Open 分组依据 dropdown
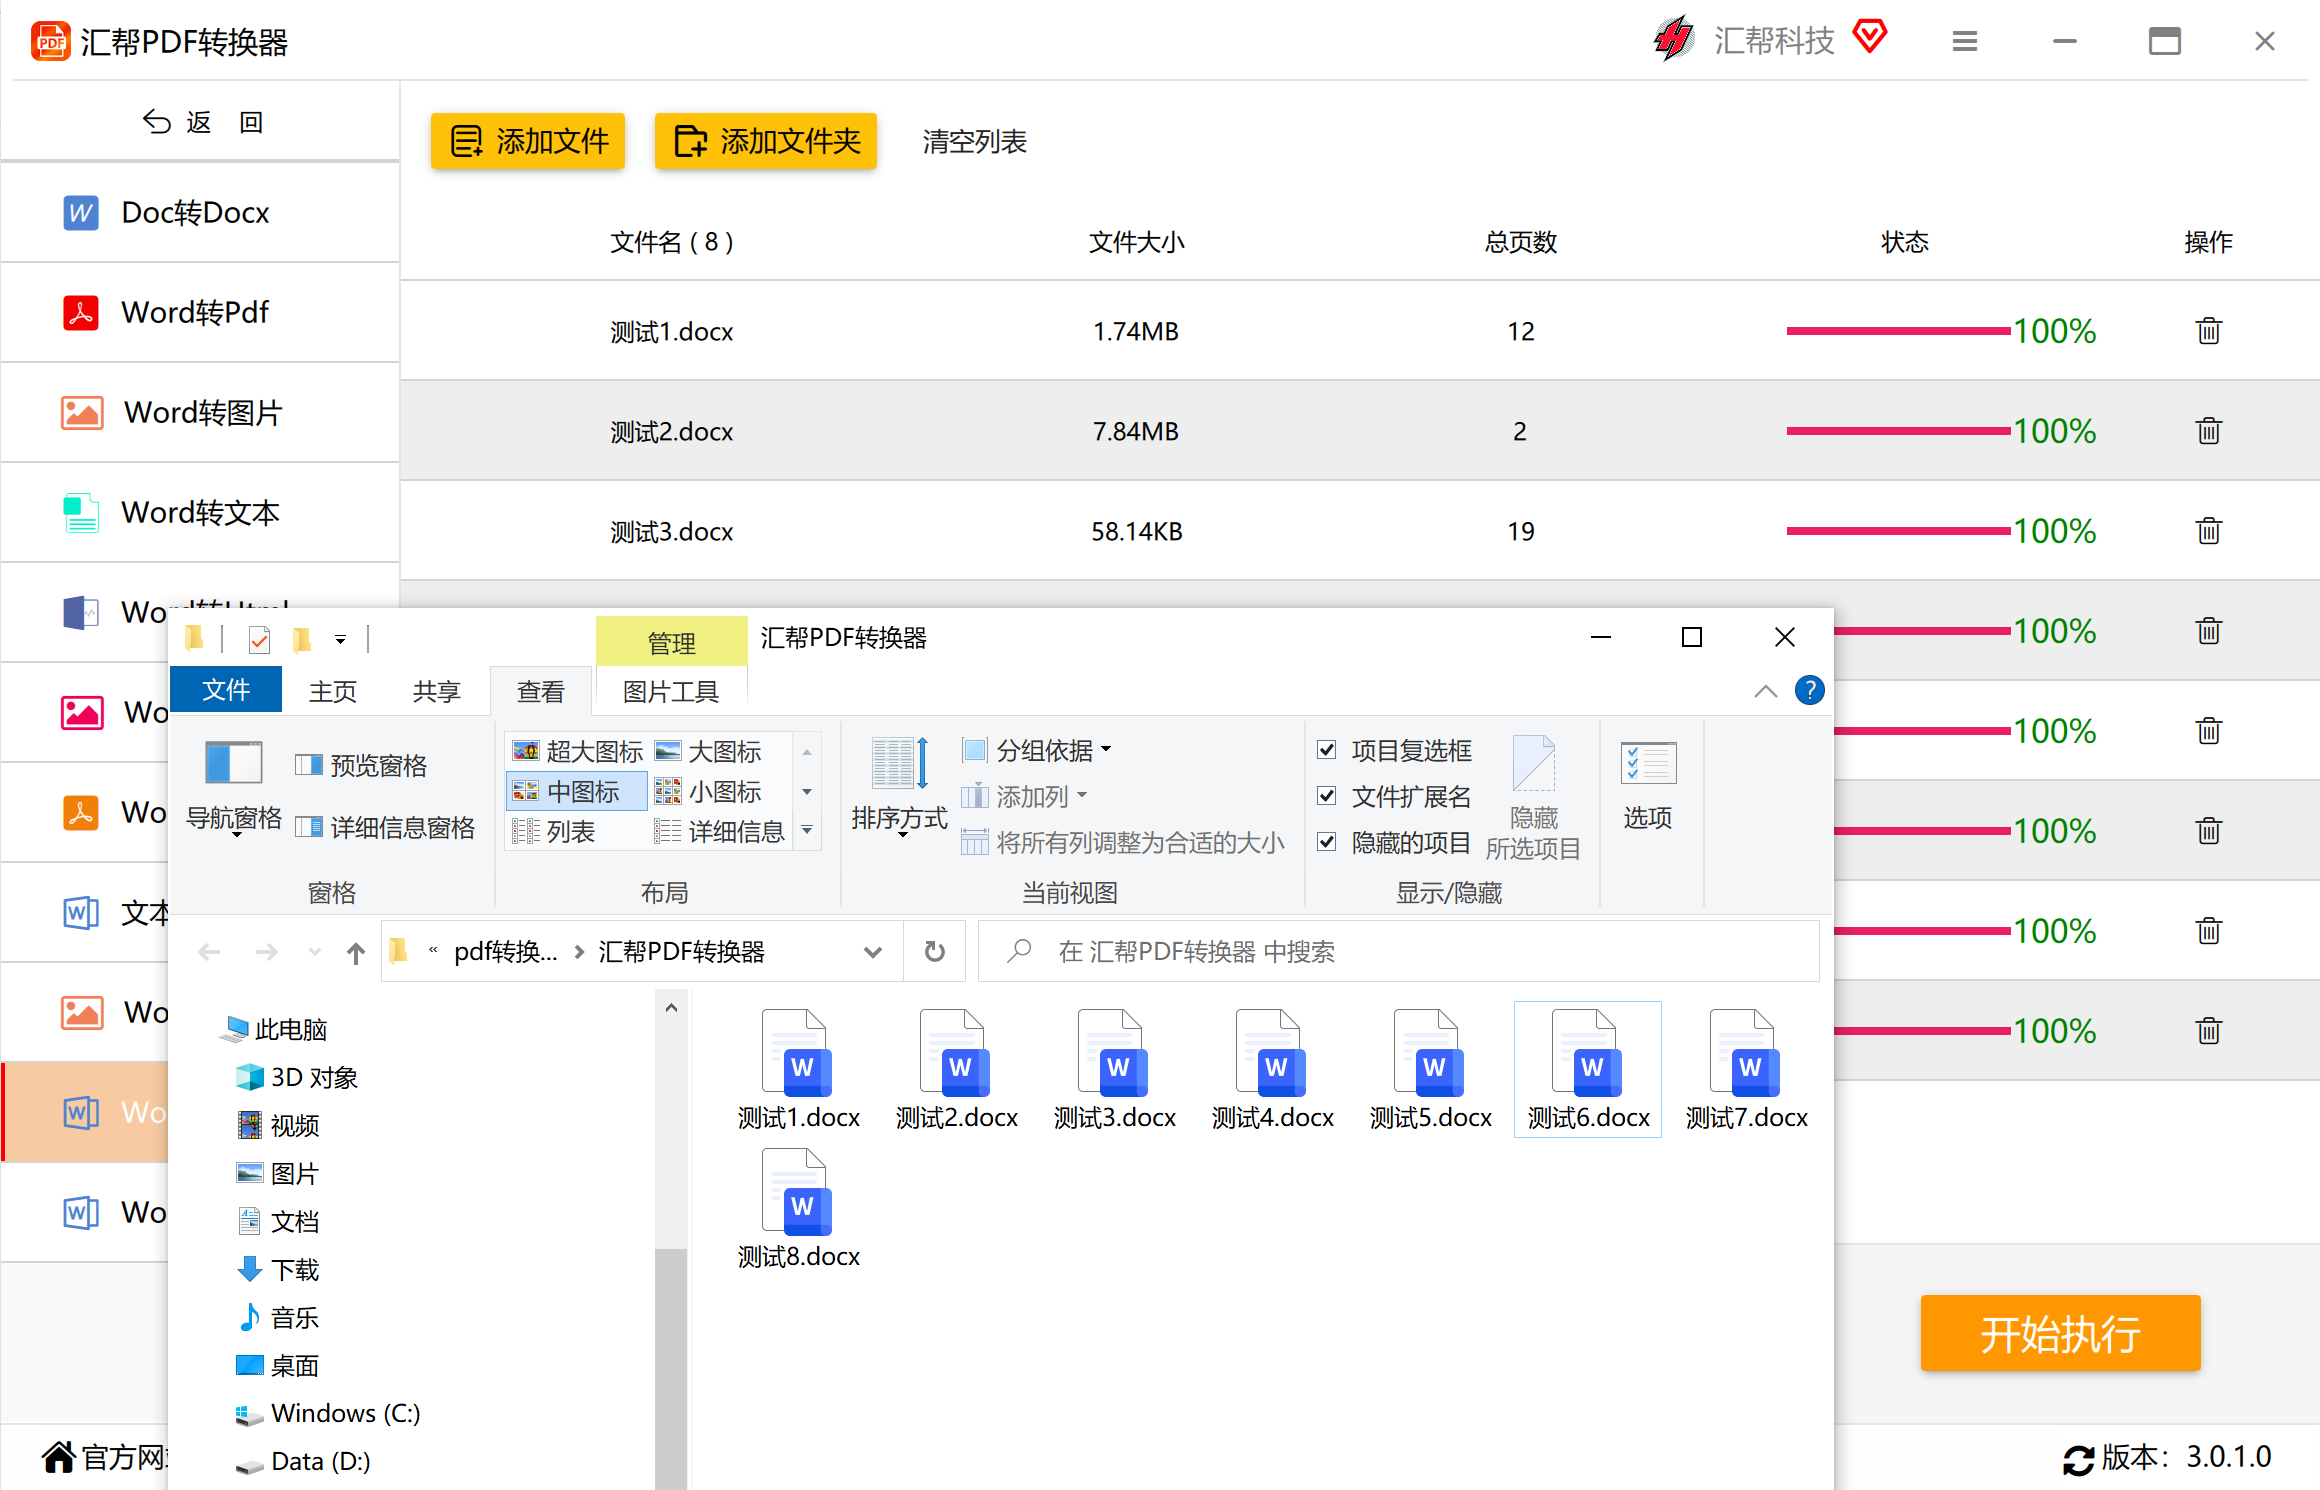 pyautogui.click(x=1037, y=750)
